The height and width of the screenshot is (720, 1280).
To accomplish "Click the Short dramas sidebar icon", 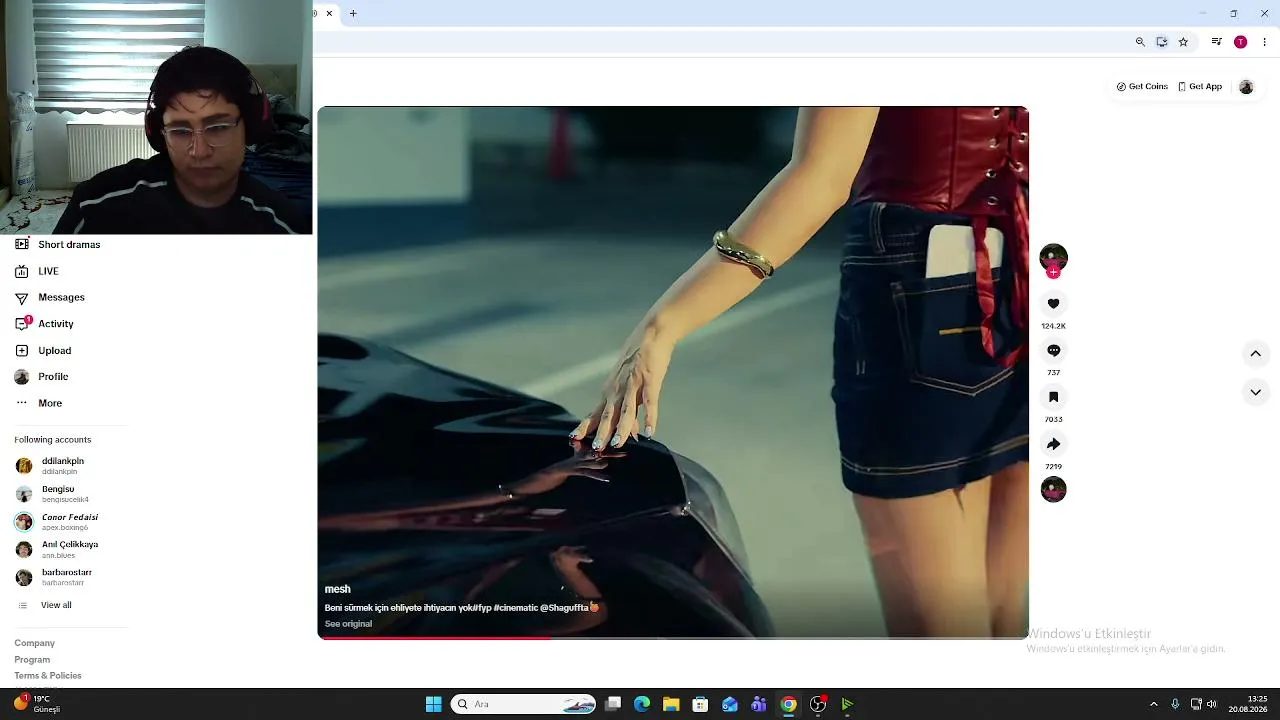I will (x=22, y=244).
